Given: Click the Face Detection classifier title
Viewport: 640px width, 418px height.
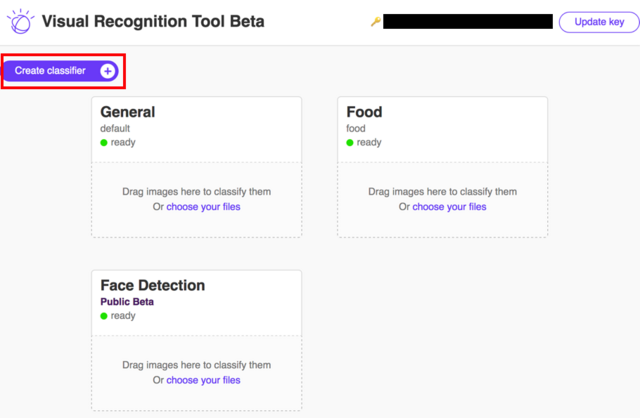Looking at the screenshot, I should coord(153,285).
